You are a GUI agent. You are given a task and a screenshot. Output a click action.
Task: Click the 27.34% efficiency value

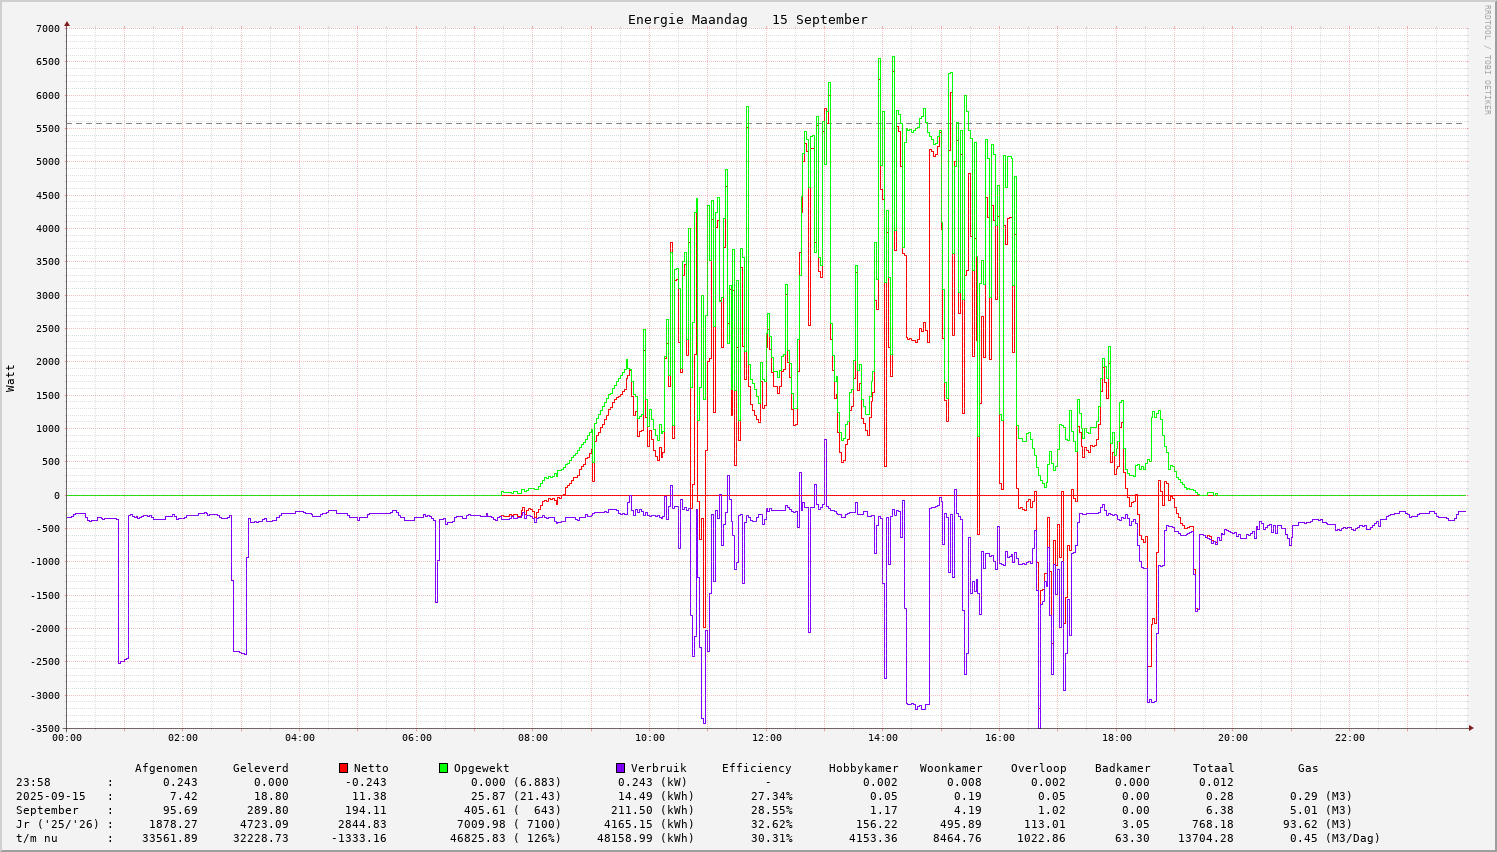(771, 796)
